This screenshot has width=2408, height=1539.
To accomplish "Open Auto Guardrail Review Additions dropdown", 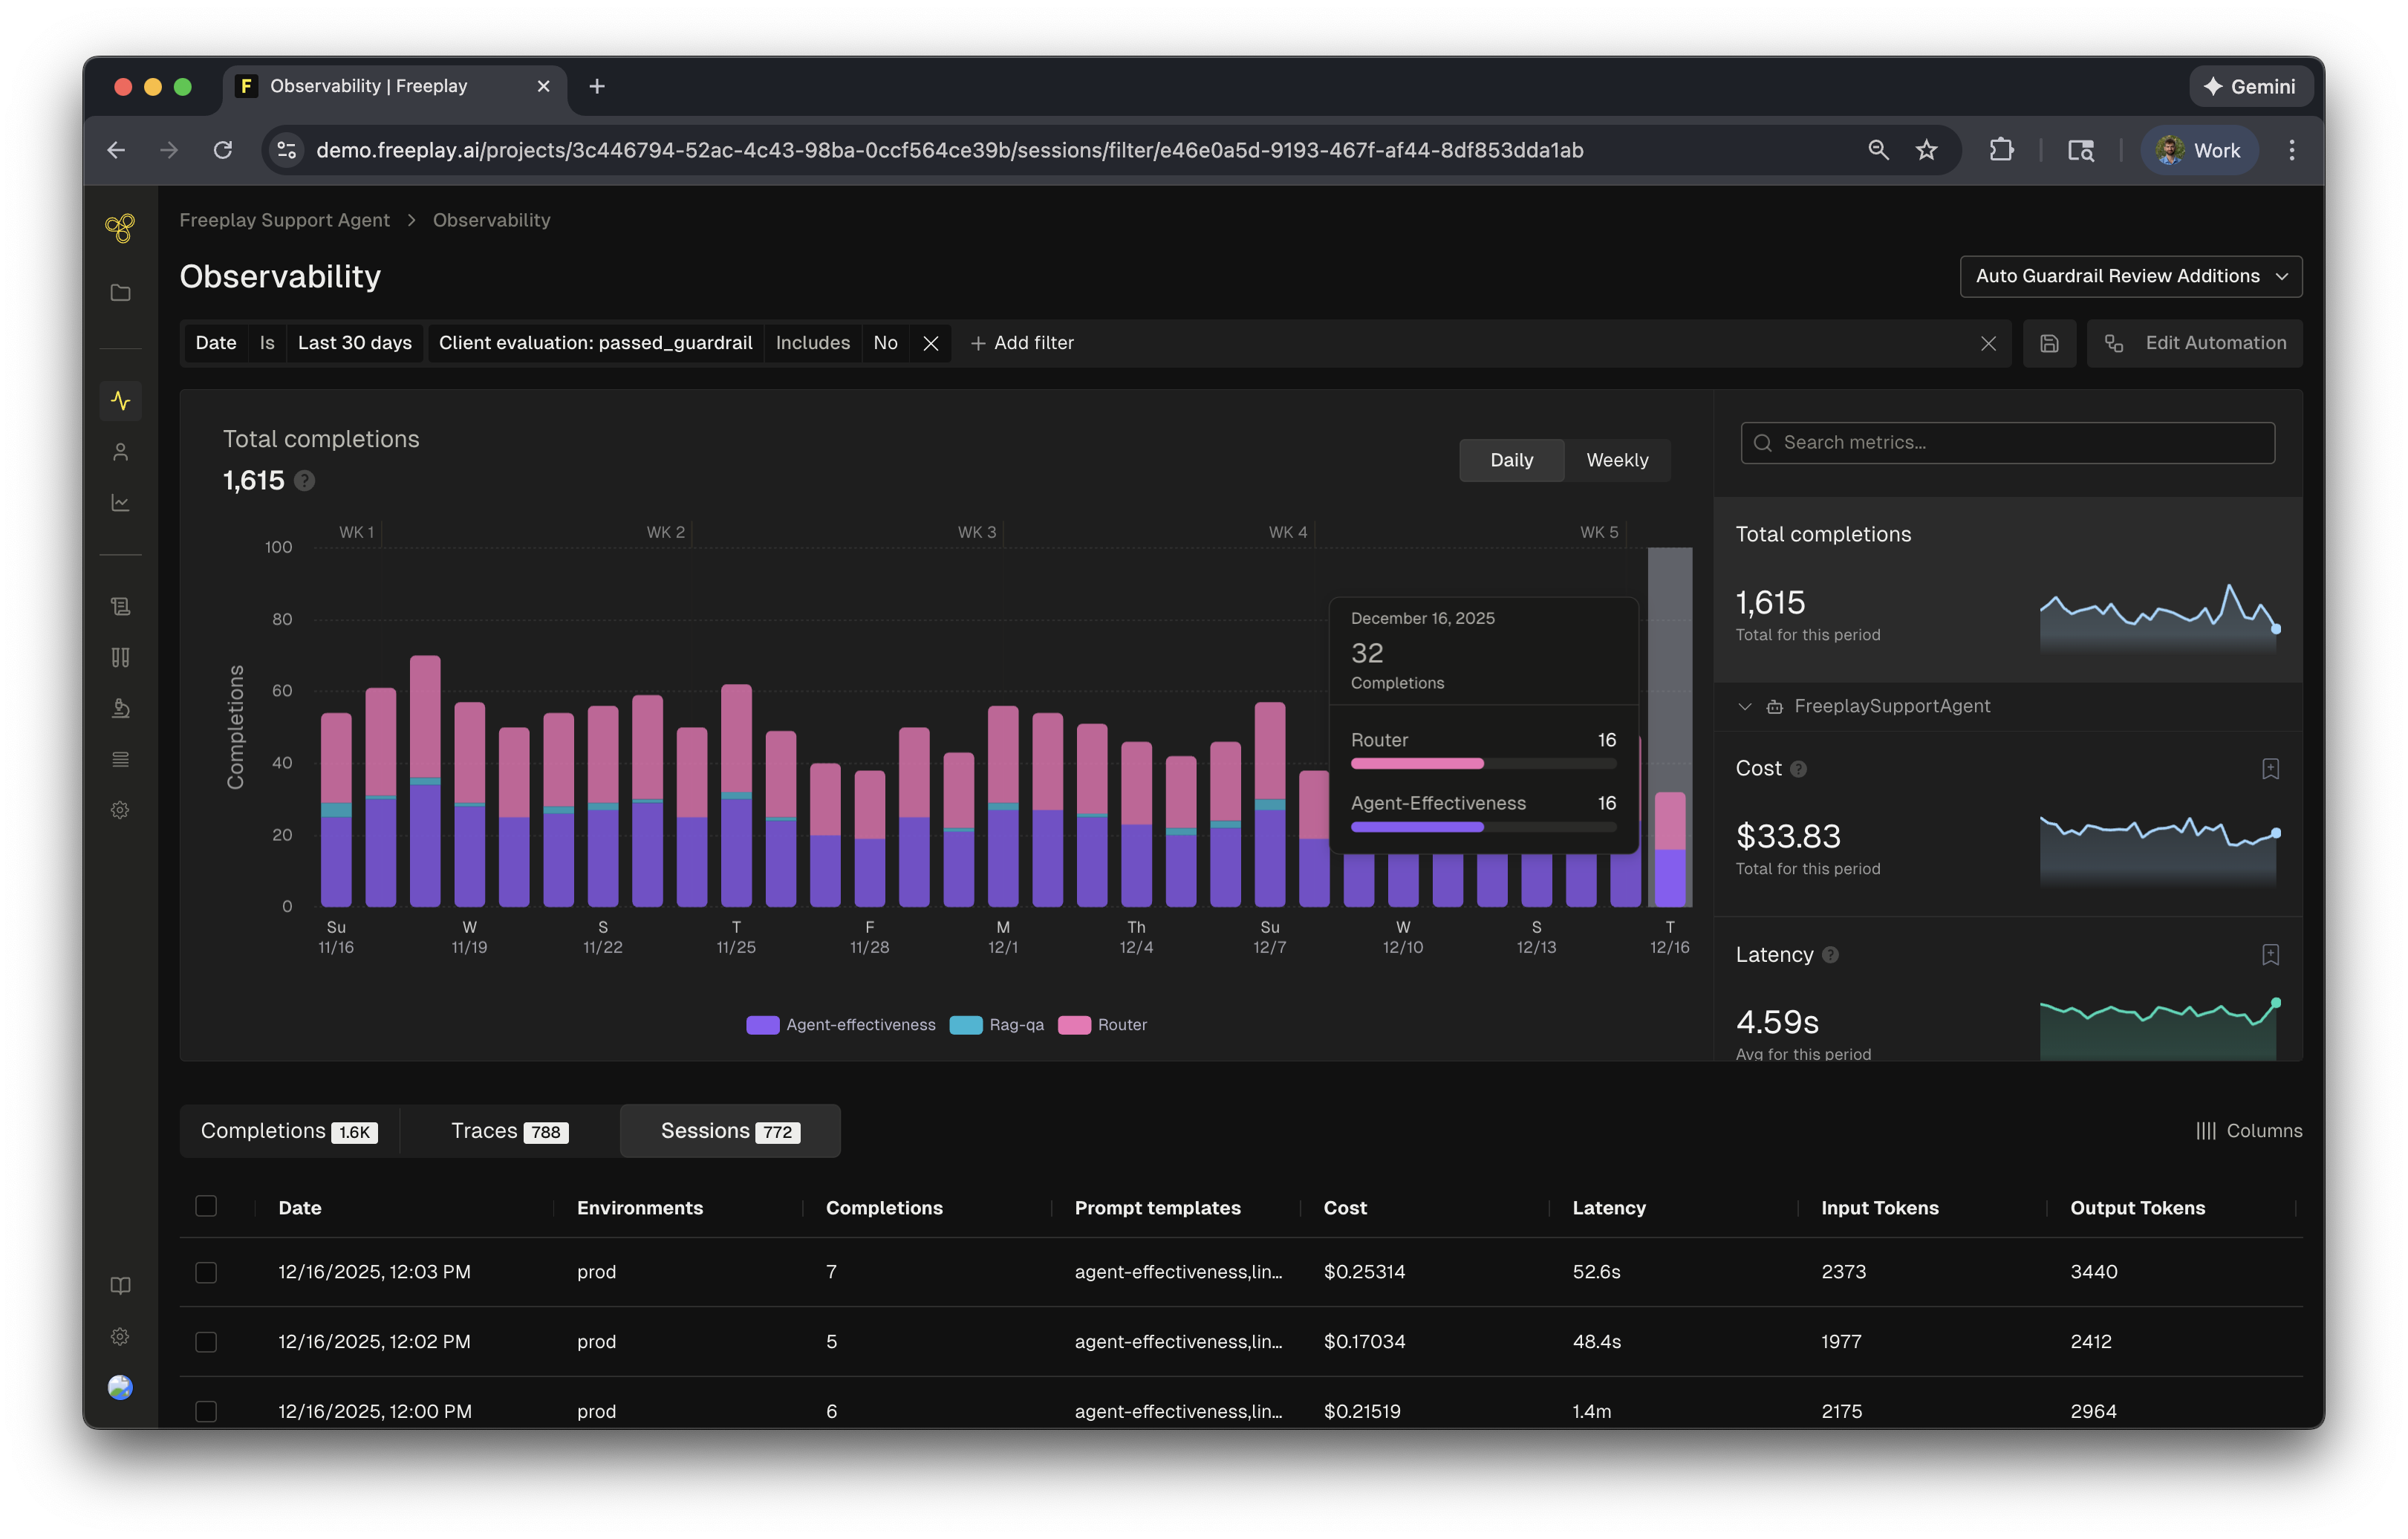I will click(x=2130, y=276).
